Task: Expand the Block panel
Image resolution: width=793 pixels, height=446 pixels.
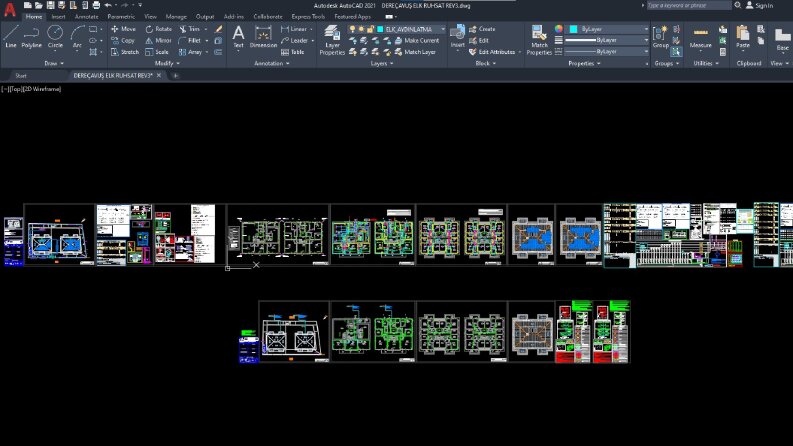Action: (x=486, y=63)
